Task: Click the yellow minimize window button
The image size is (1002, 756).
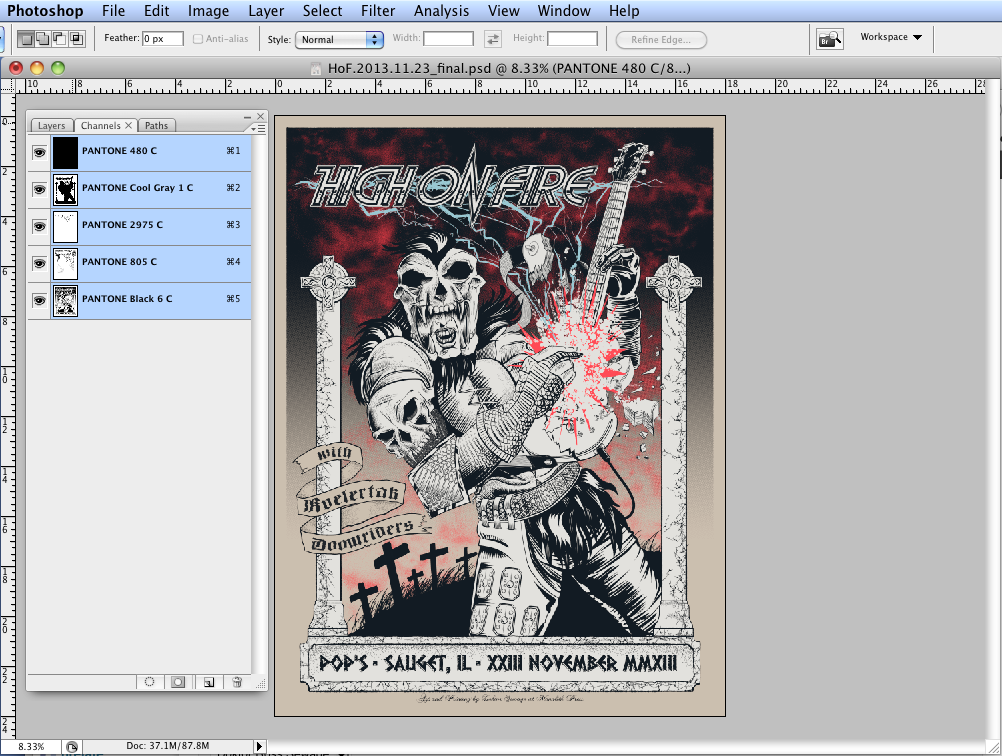Action: 37,68
